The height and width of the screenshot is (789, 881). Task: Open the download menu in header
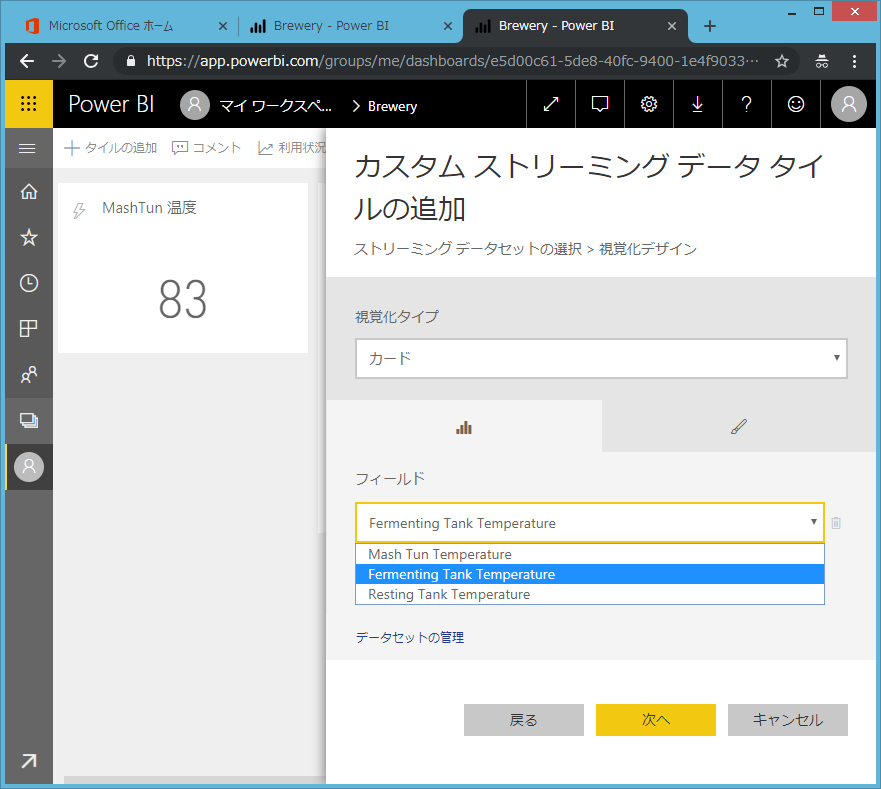[697, 104]
